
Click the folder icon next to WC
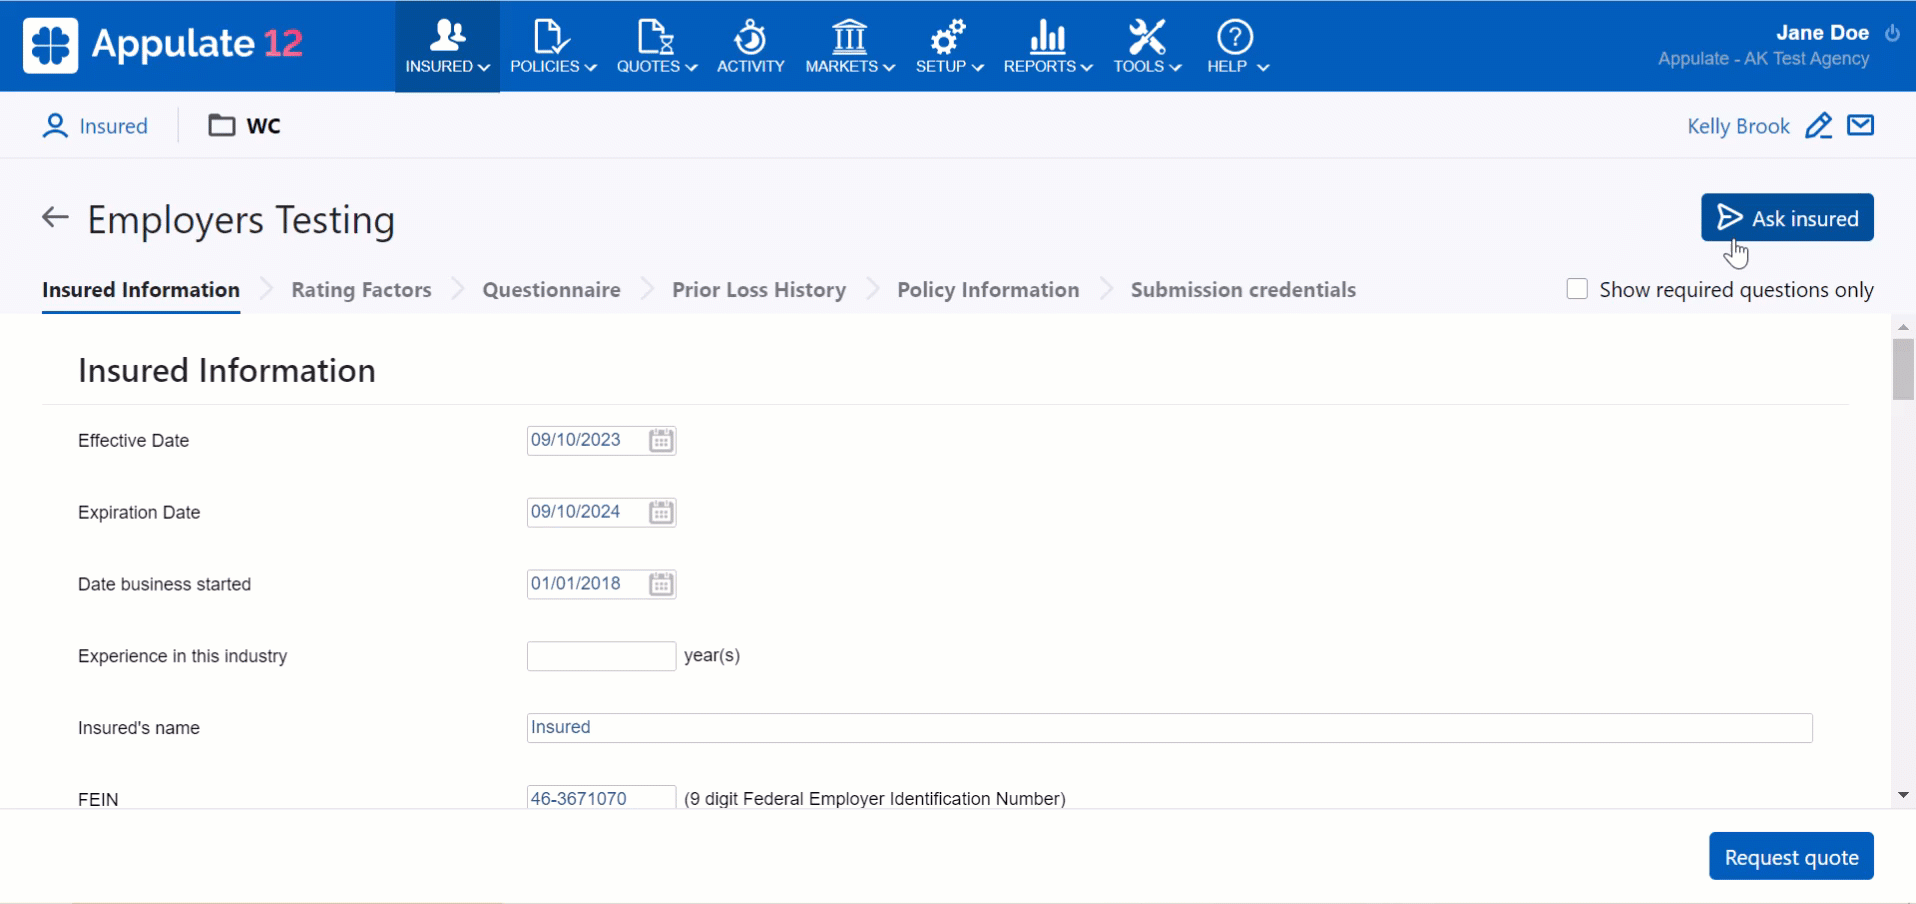coord(222,125)
